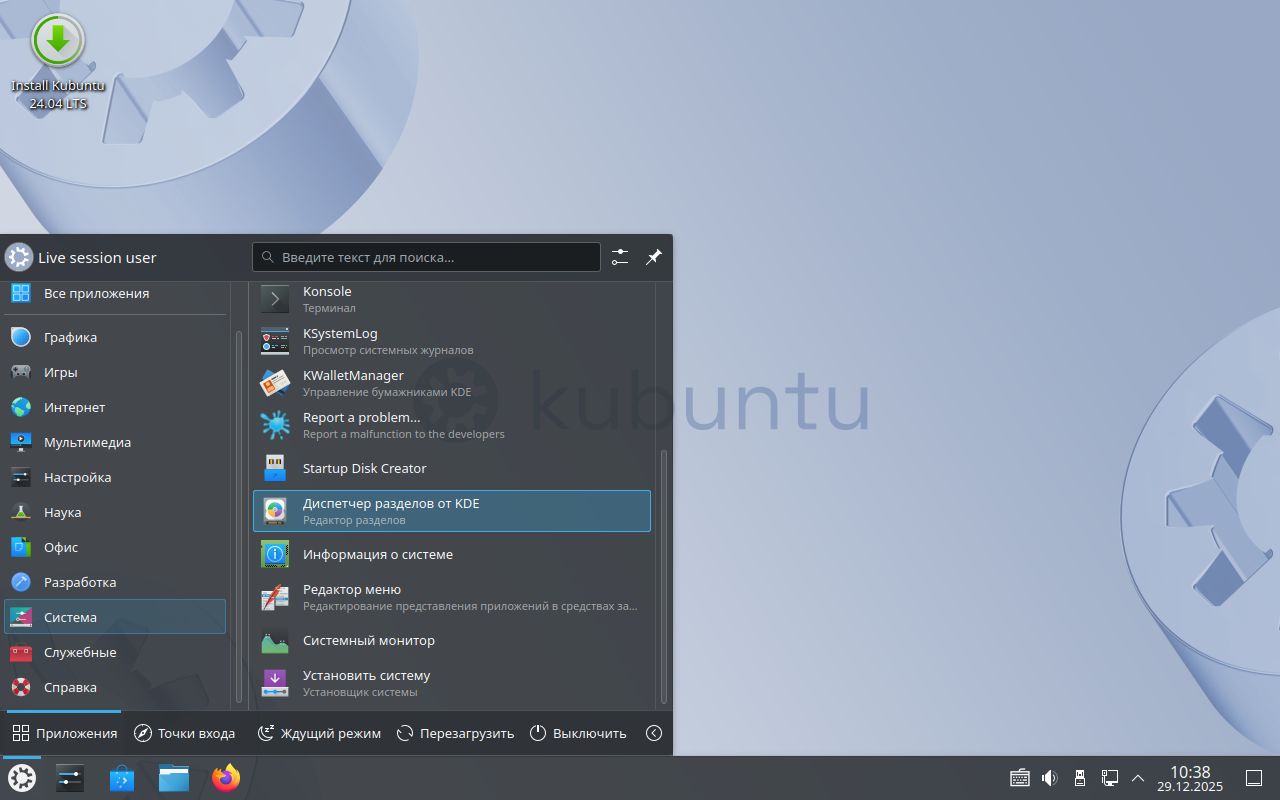This screenshot has width=1280, height=800.
Task: Click application launcher button in taskbar
Action: [21, 778]
